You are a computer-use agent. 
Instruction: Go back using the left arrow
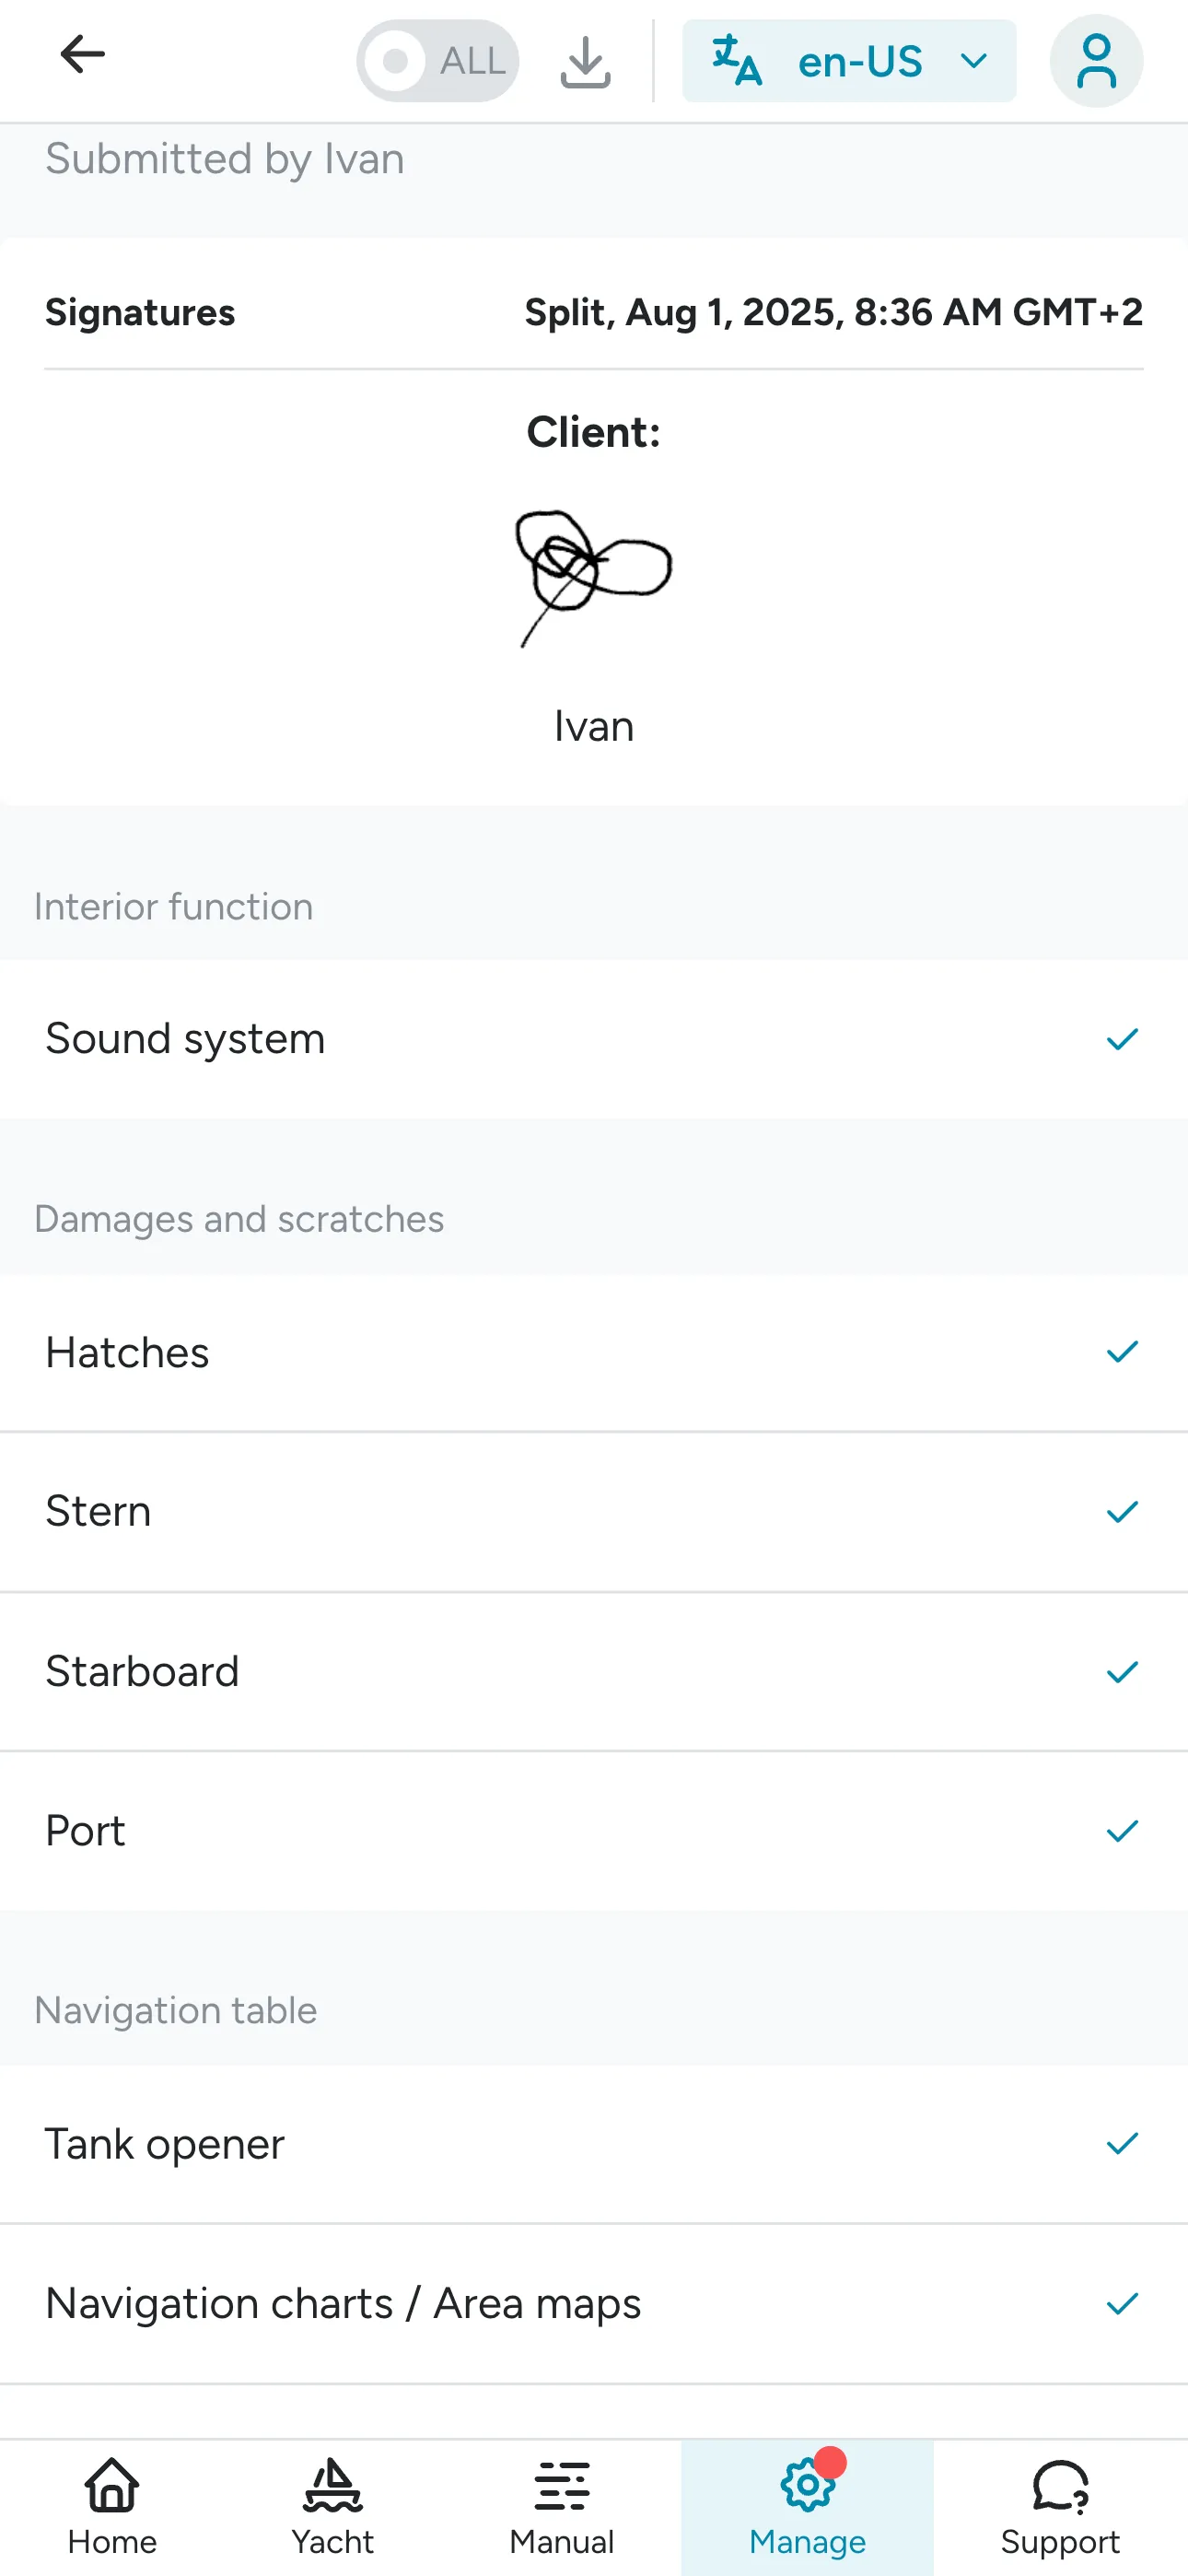pos(82,55)
